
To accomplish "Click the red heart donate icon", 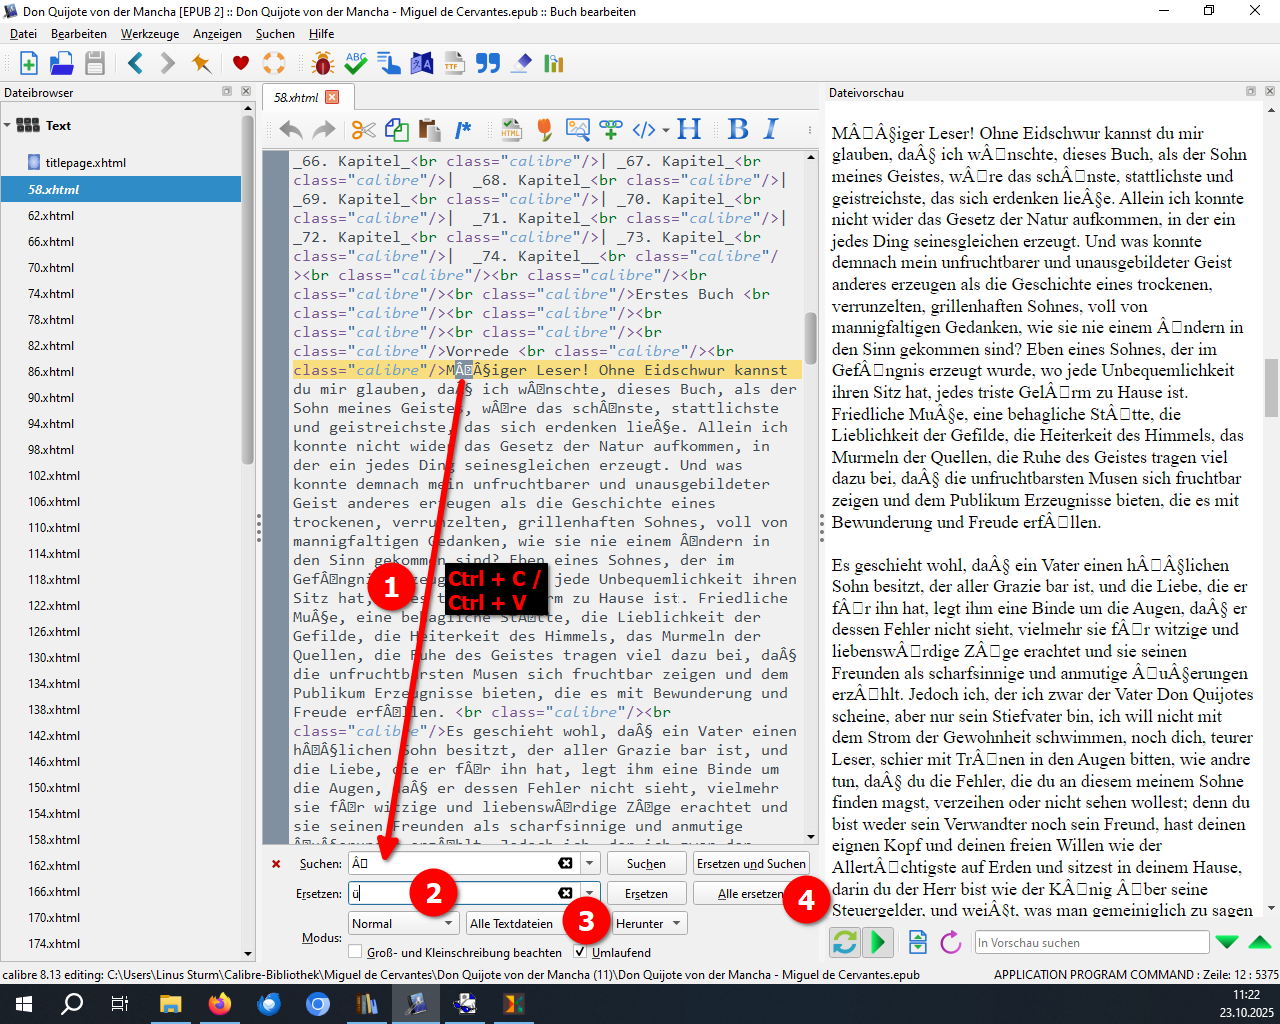I will tap(240, 64).
